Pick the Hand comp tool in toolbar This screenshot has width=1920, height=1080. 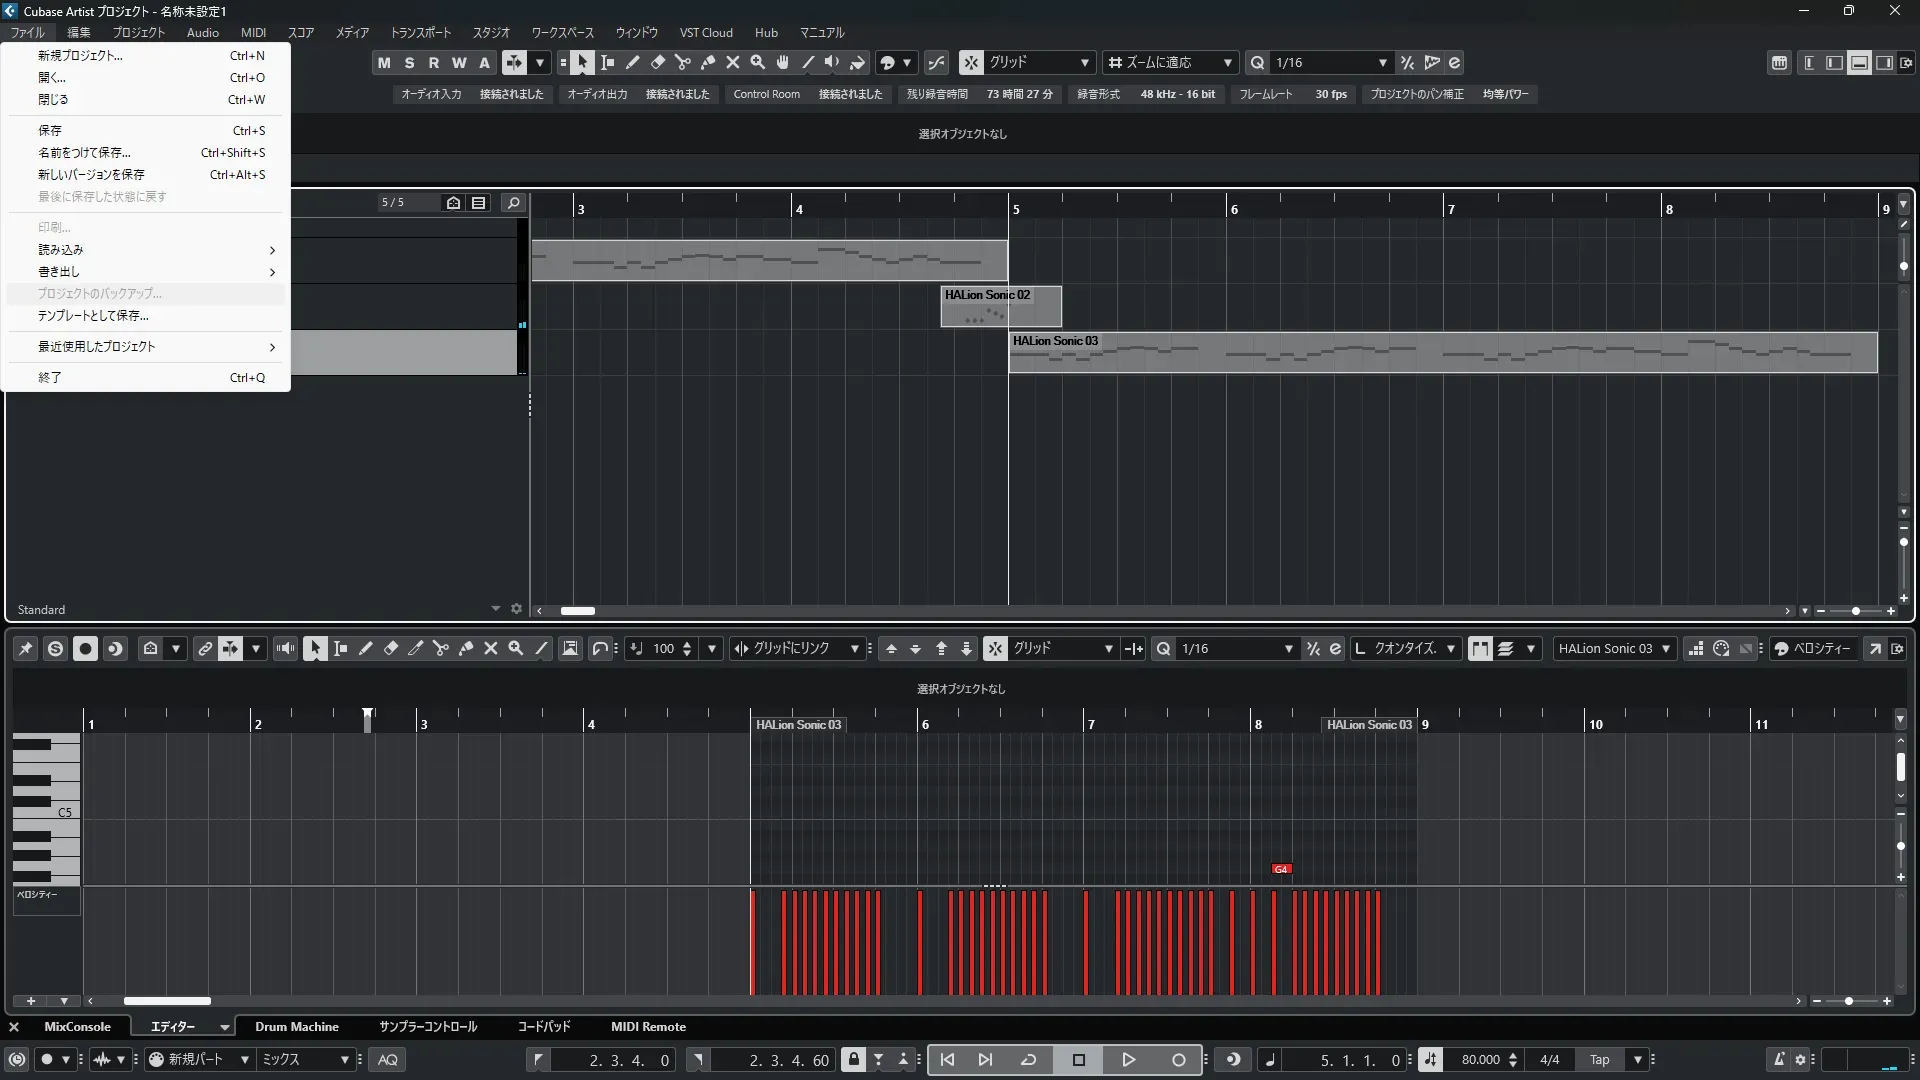[x=783, y=63]
